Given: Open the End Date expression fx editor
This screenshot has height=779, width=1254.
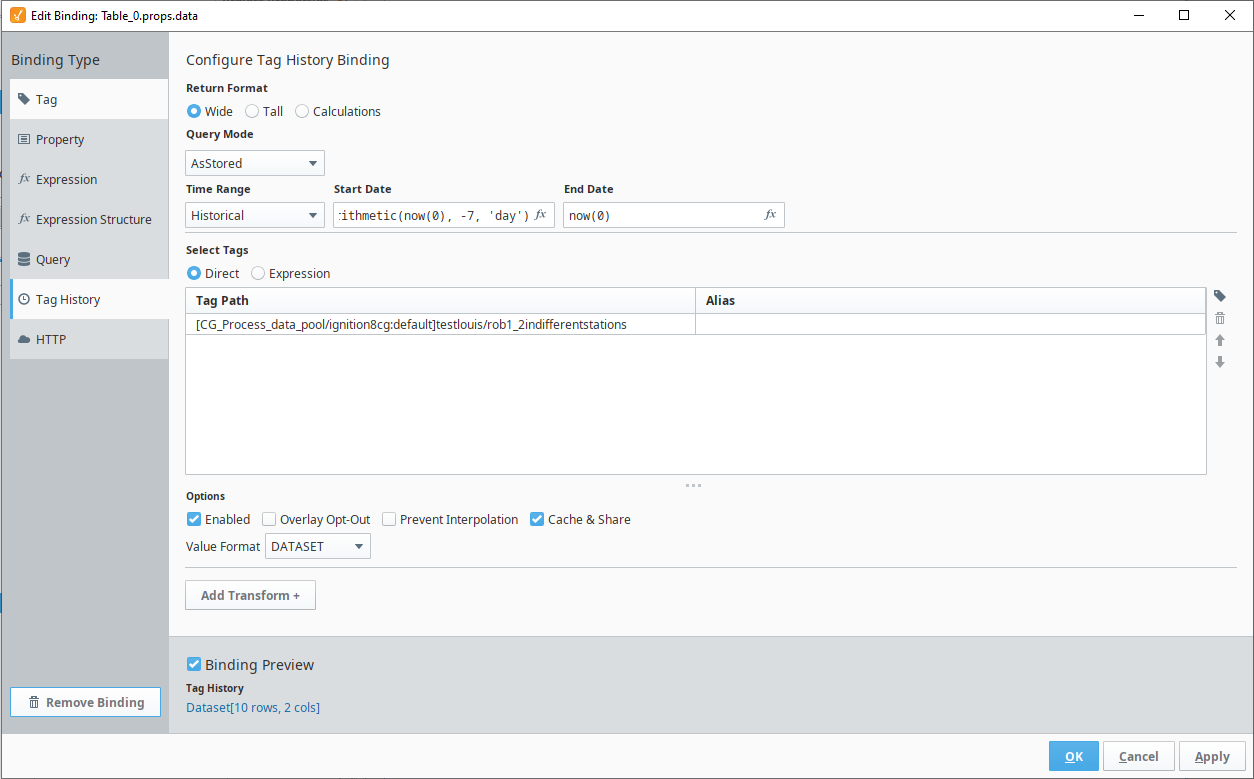Looking at the screenshot, I should click(771, 215).
